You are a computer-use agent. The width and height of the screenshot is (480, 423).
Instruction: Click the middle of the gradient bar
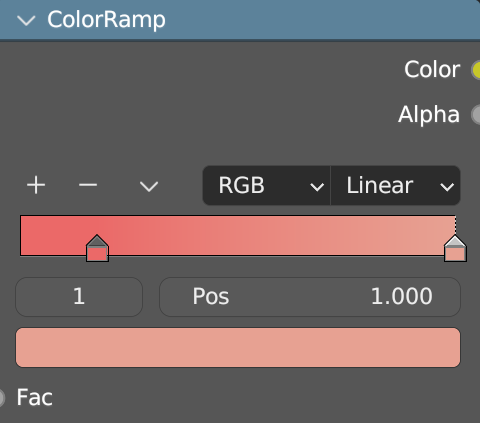tap(238, 236)
